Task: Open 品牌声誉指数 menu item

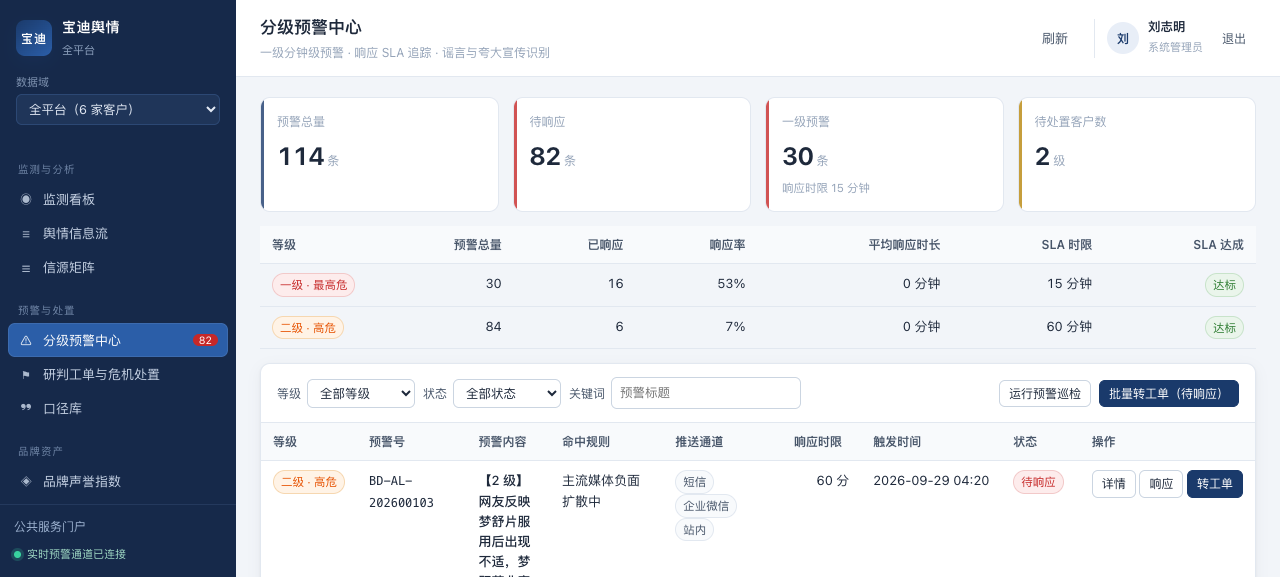Action: point(118,481)
